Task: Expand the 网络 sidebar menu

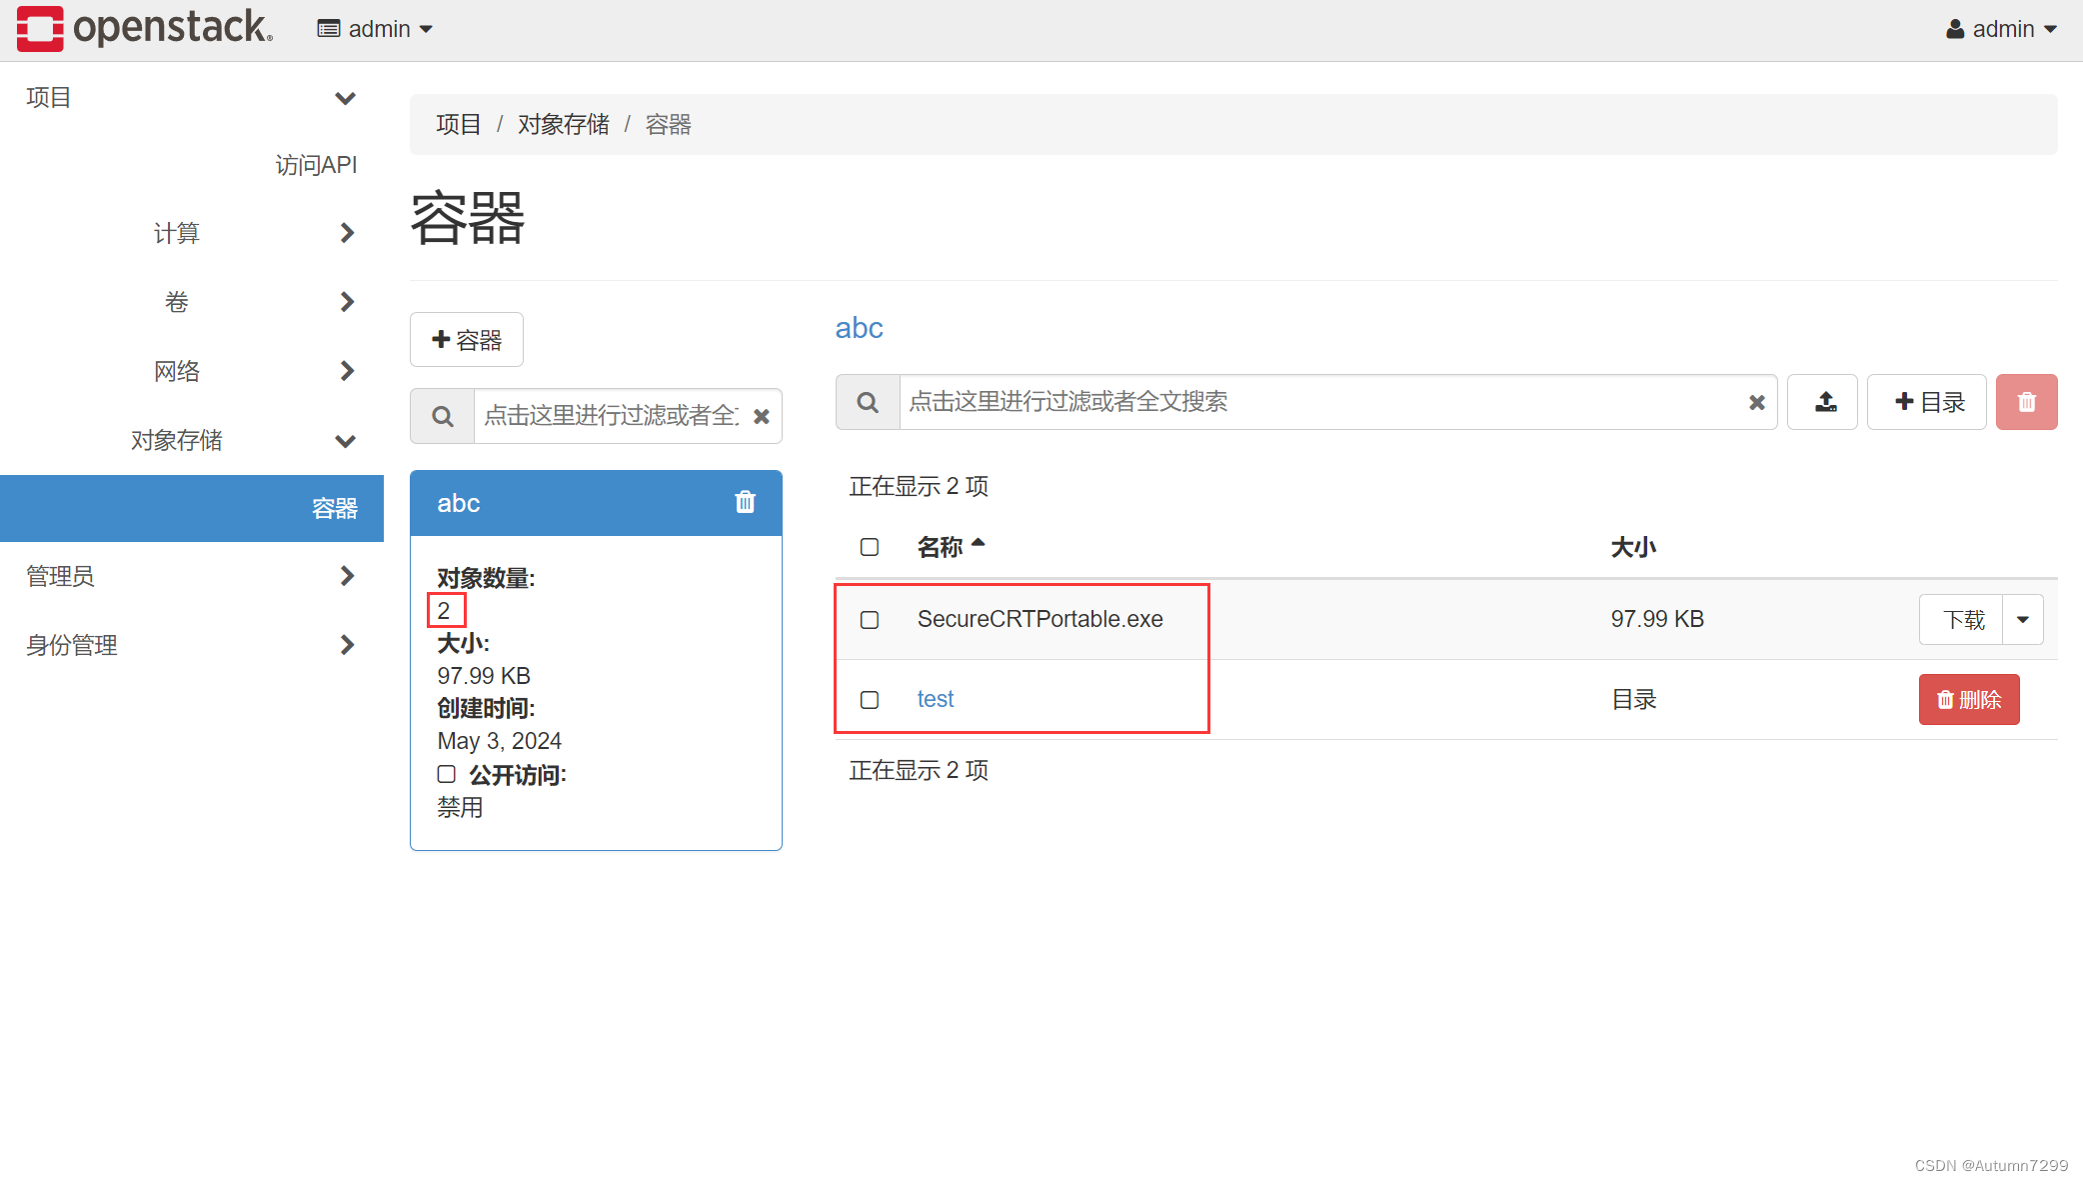Action: (192, 371)
